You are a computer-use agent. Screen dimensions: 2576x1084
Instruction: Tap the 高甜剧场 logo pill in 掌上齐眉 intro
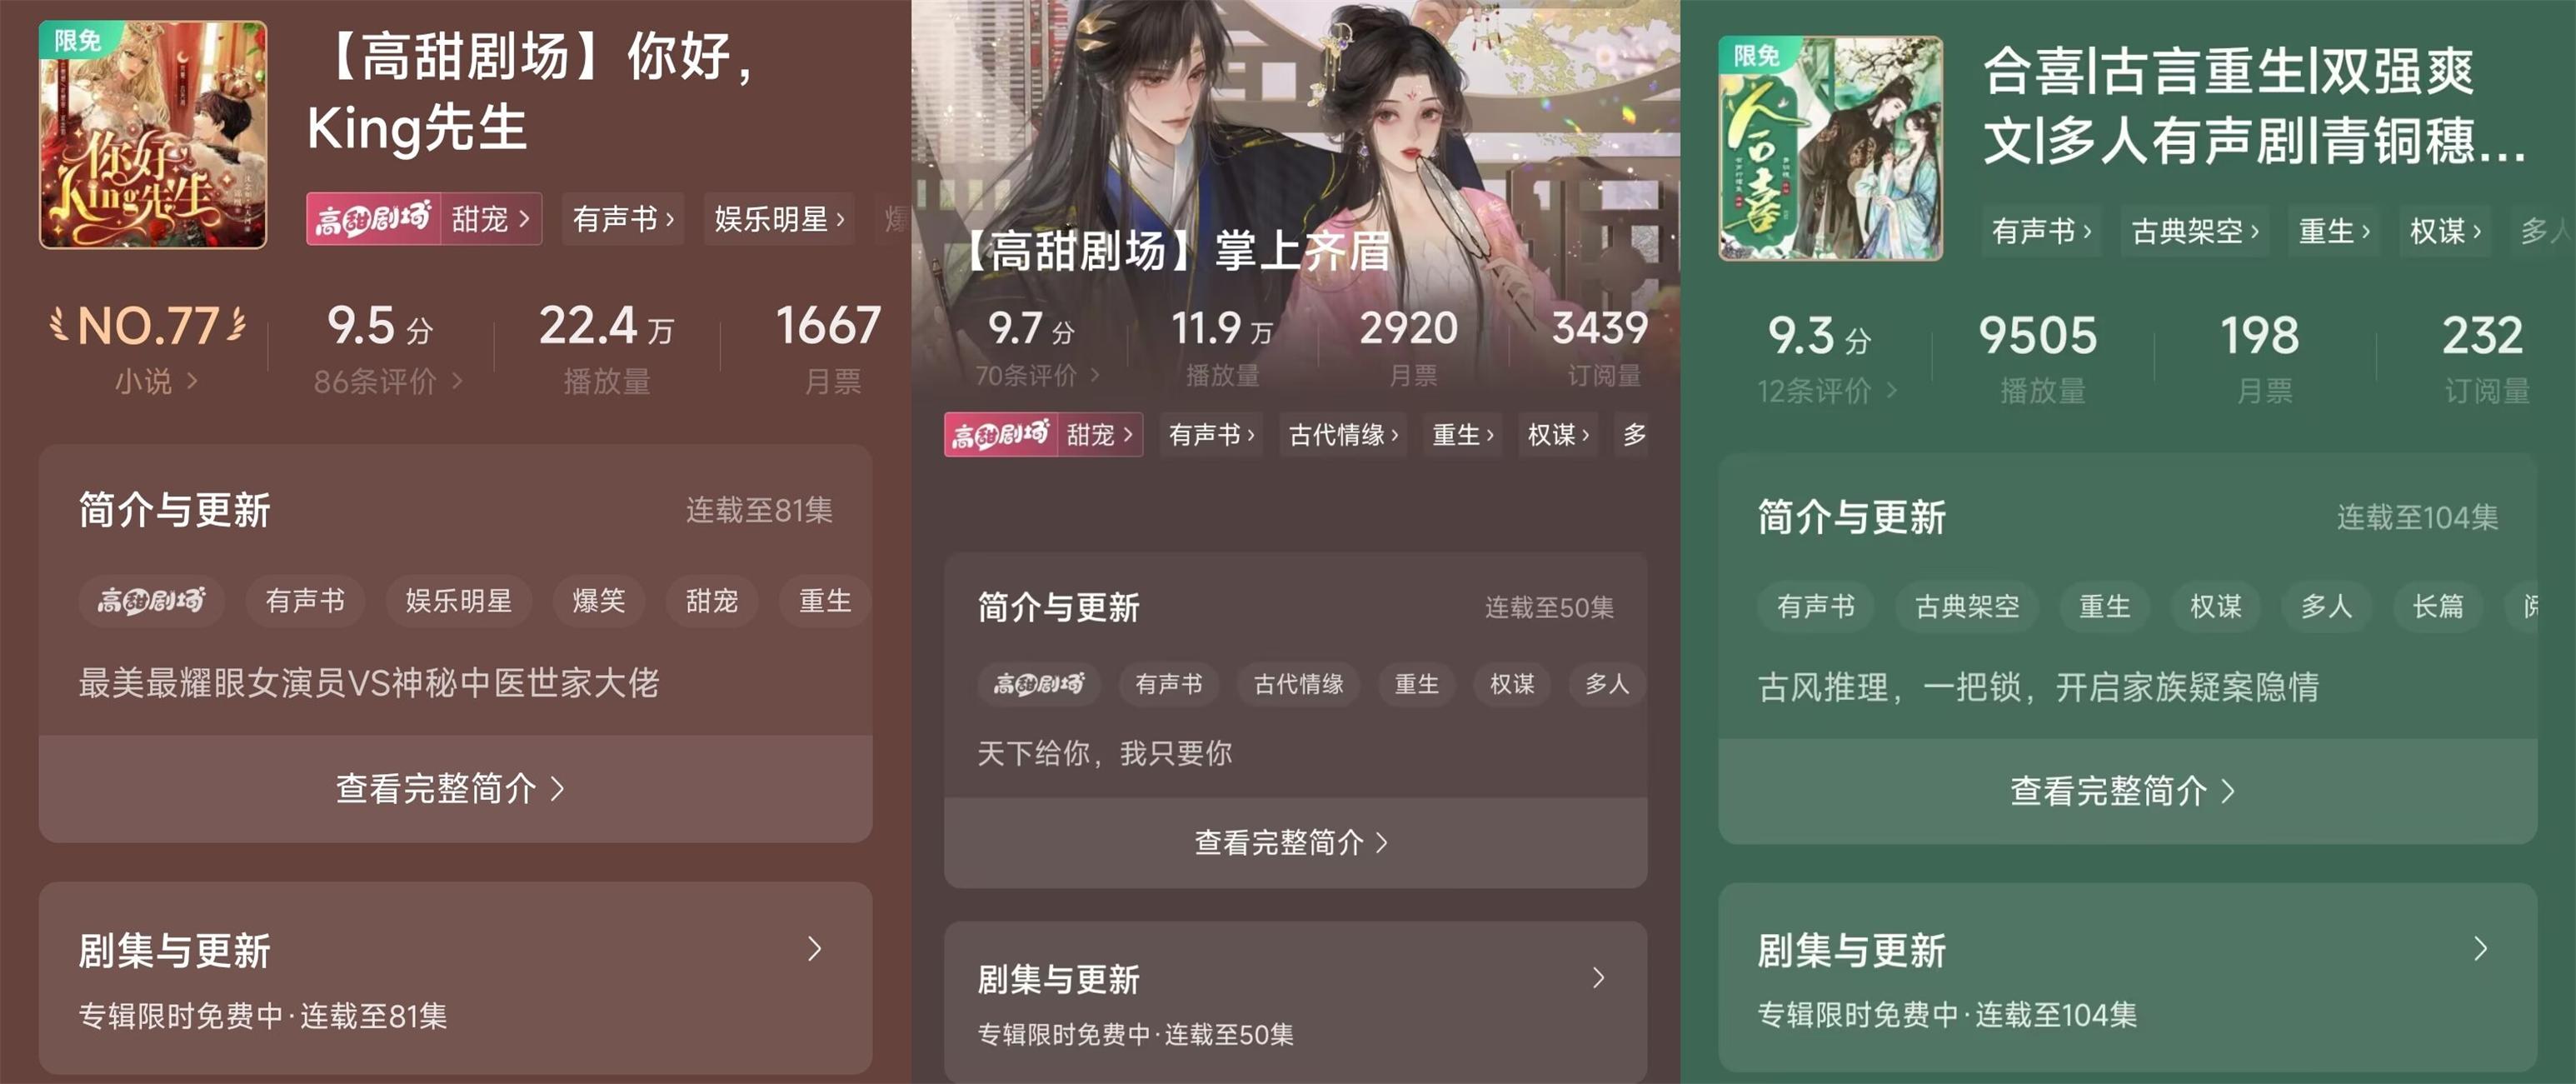pyautogui.click(x=1038, y=684)
